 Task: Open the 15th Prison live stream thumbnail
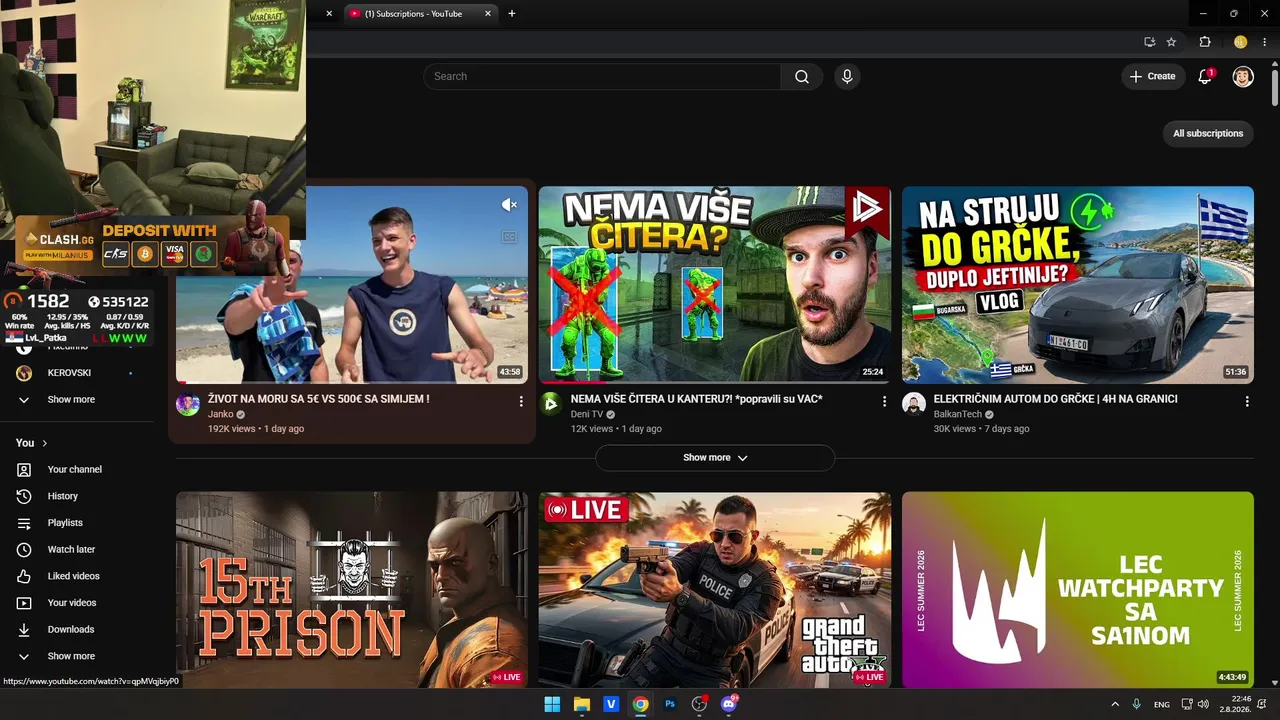click(x=352, y=590)
